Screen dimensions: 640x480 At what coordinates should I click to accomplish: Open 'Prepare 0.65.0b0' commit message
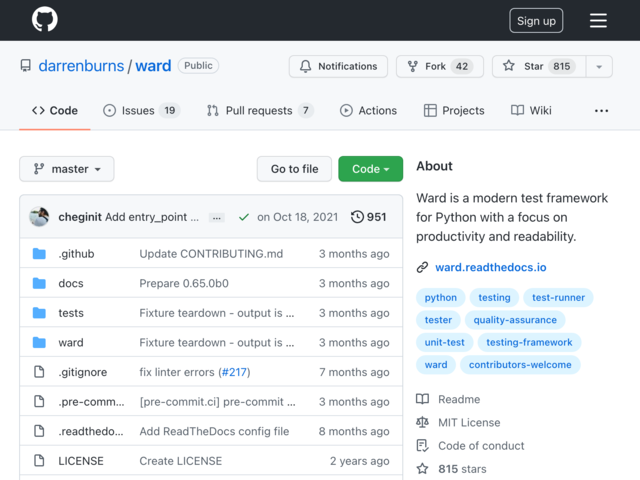pos(184,283)
